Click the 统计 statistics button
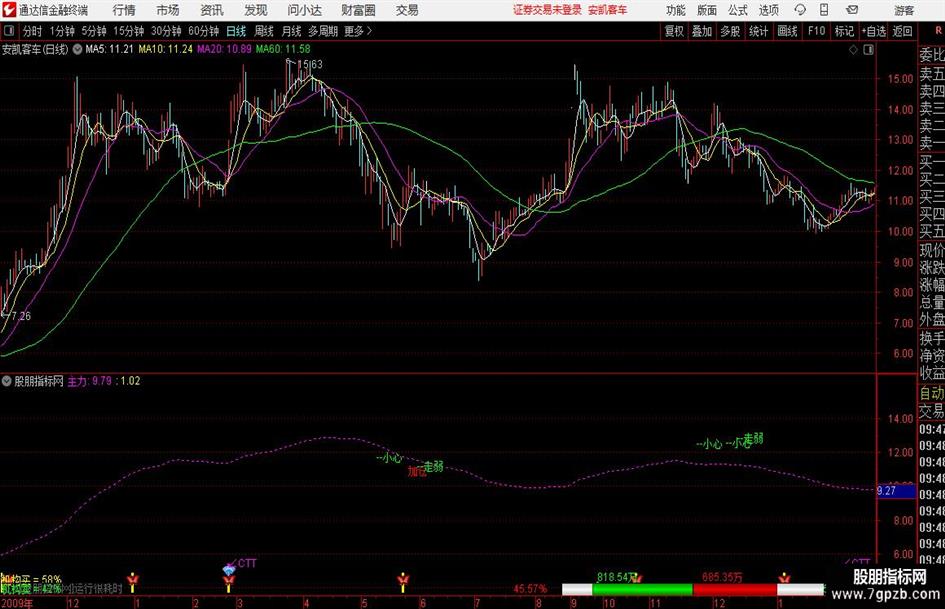Image resolution: width=945 pixels, height=609 pixels. click(758, 31)
